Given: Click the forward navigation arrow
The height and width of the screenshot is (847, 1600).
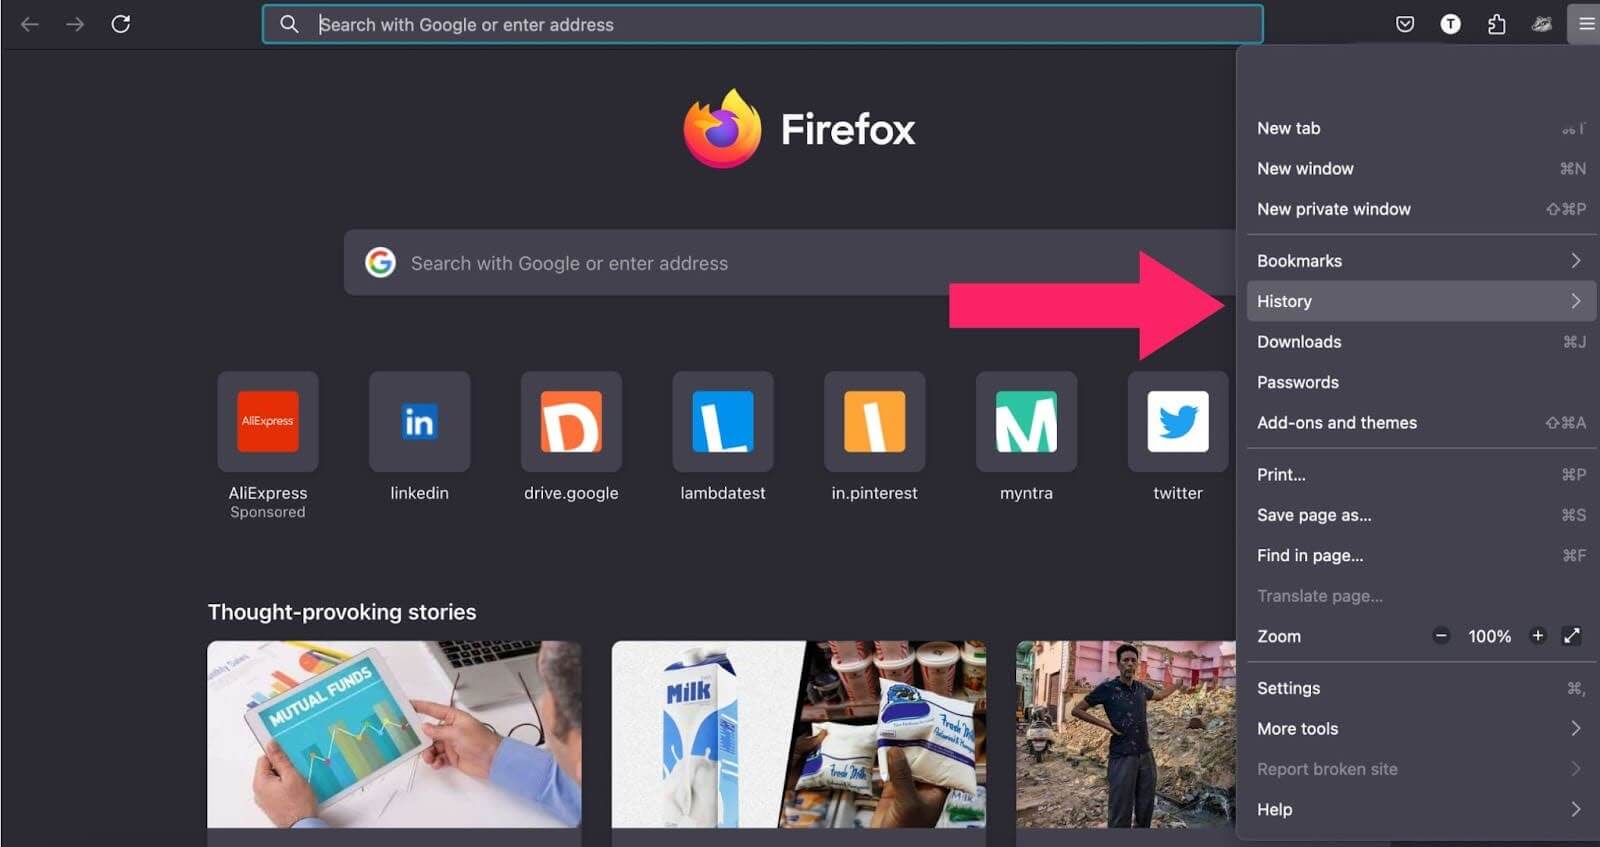Looking at the screenshot, I should pyautogui.click(x=75, y=24).
